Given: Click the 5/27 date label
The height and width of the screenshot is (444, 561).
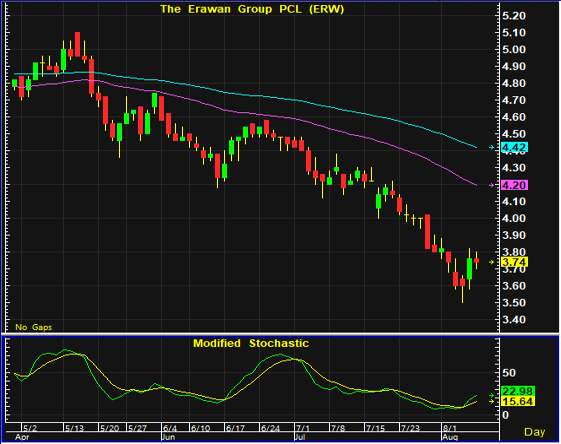Looking at the screenshot, I should coord(137,428).
